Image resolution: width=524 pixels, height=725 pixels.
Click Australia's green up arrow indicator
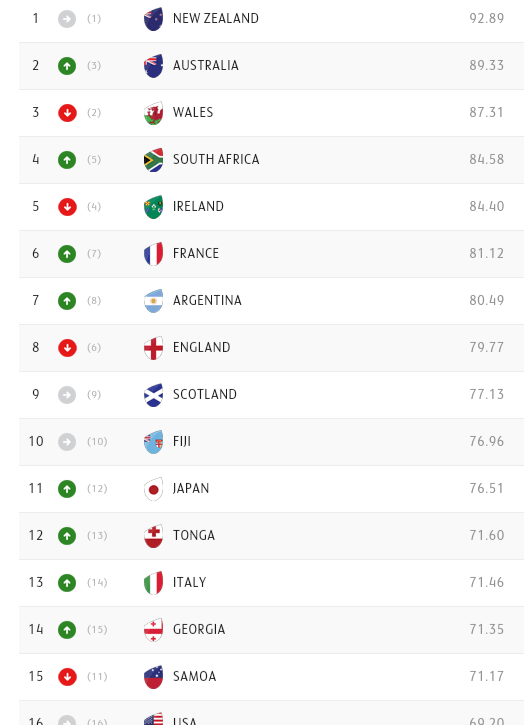(67, 66)
